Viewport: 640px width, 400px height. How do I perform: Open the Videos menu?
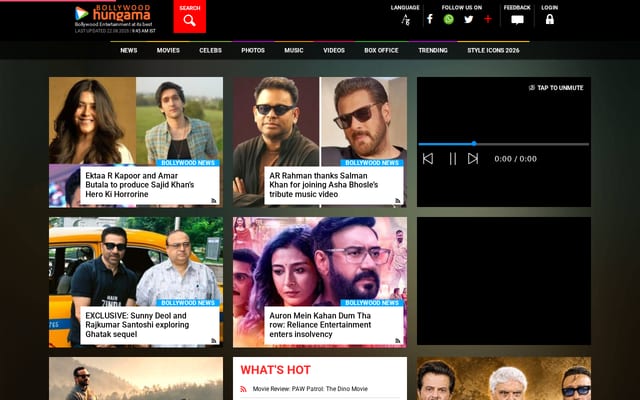(x=334, y=51)
